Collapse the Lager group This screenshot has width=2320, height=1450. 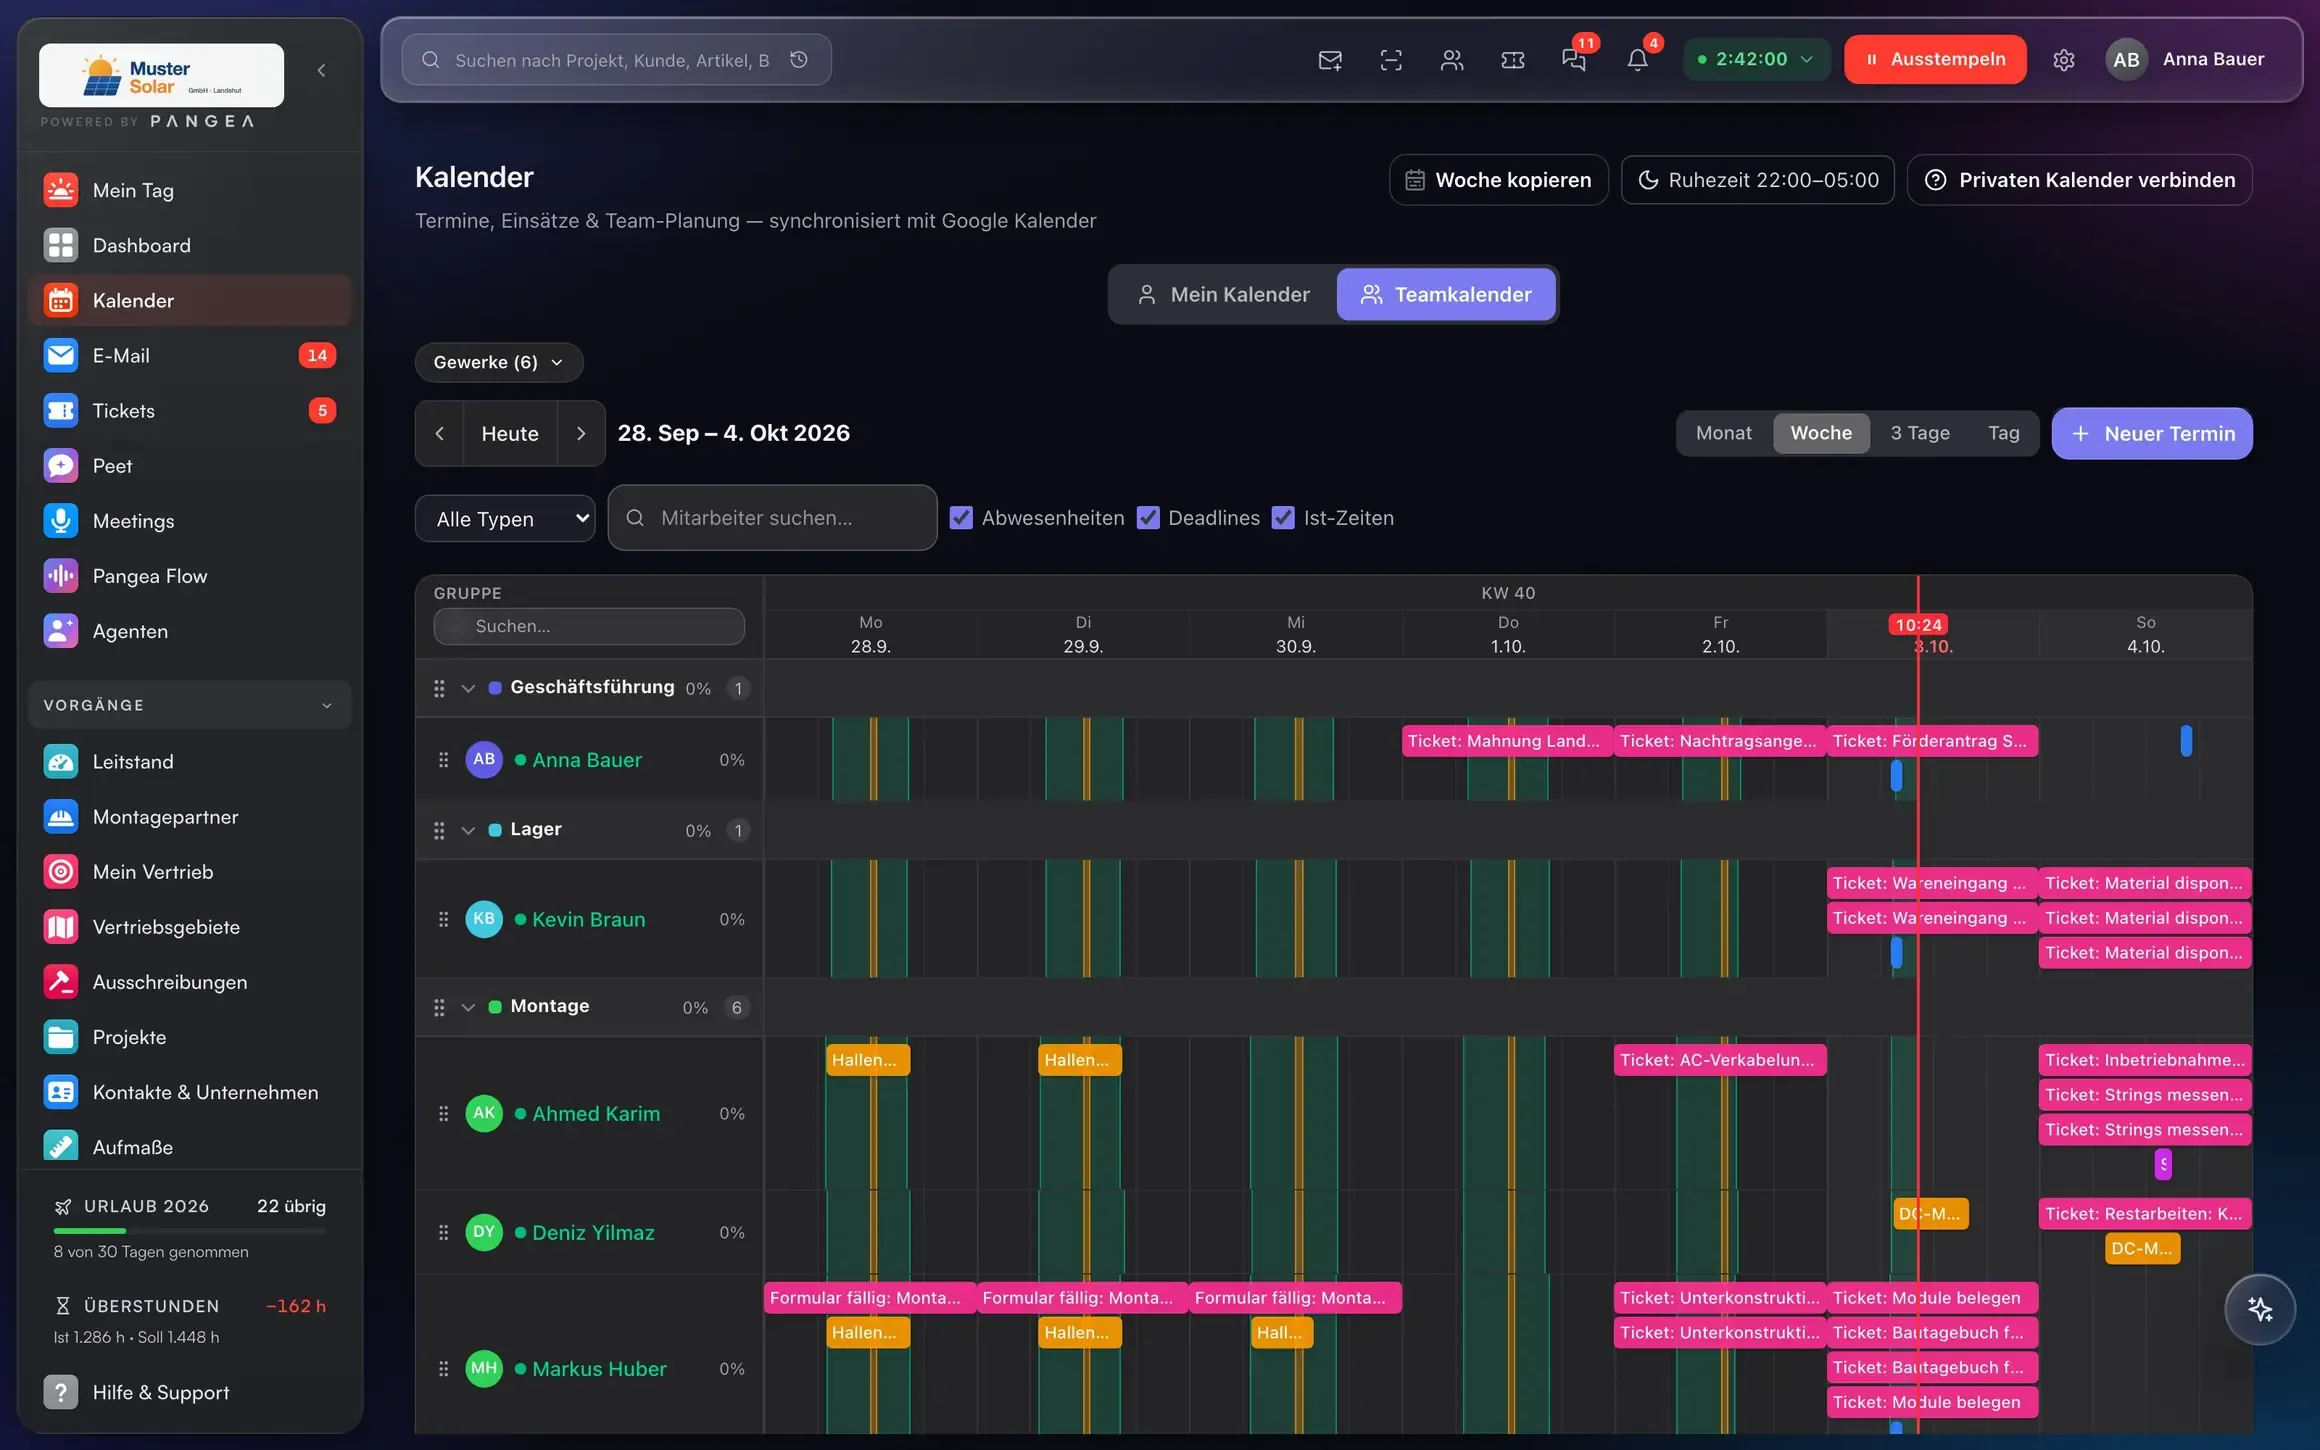[x=468, y=830]
